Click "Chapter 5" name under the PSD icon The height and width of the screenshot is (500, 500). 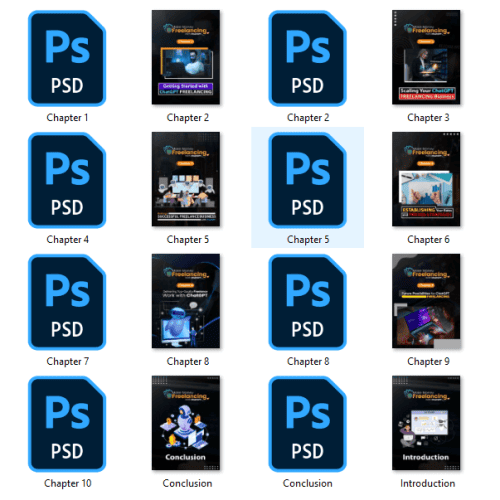[308, 240]
